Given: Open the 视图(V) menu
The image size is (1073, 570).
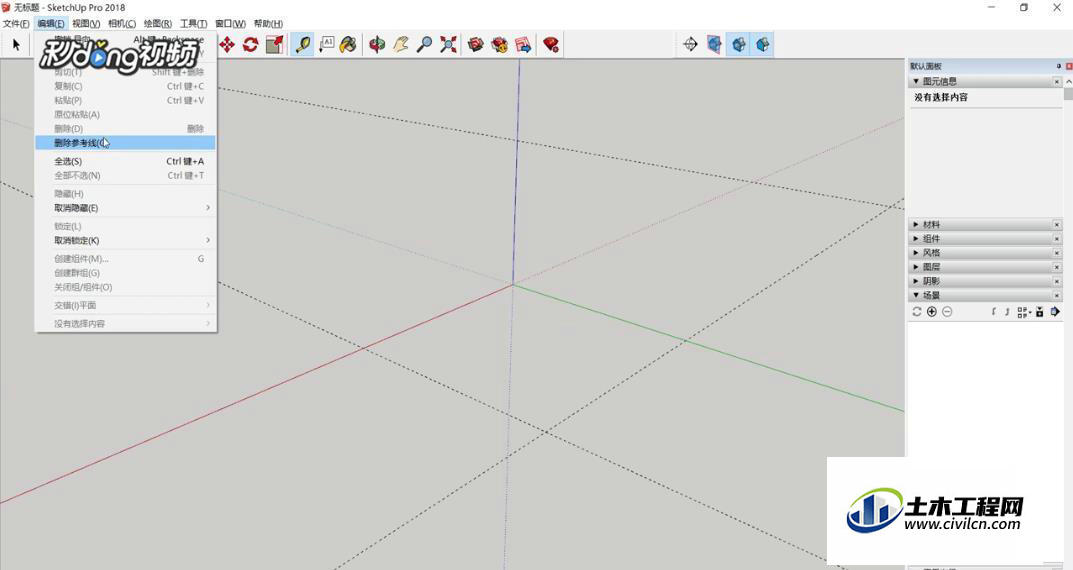Looking at the screenshot, I should (x=86, y=24).
